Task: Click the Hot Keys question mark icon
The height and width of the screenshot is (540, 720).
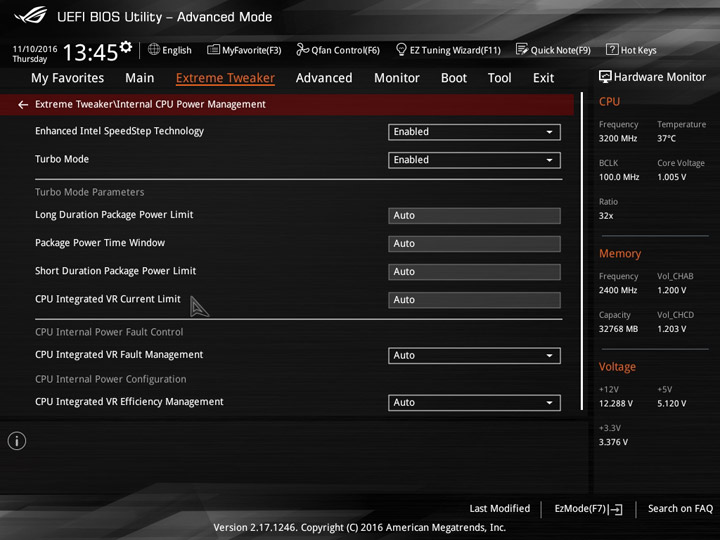Action: click(612, 49)
